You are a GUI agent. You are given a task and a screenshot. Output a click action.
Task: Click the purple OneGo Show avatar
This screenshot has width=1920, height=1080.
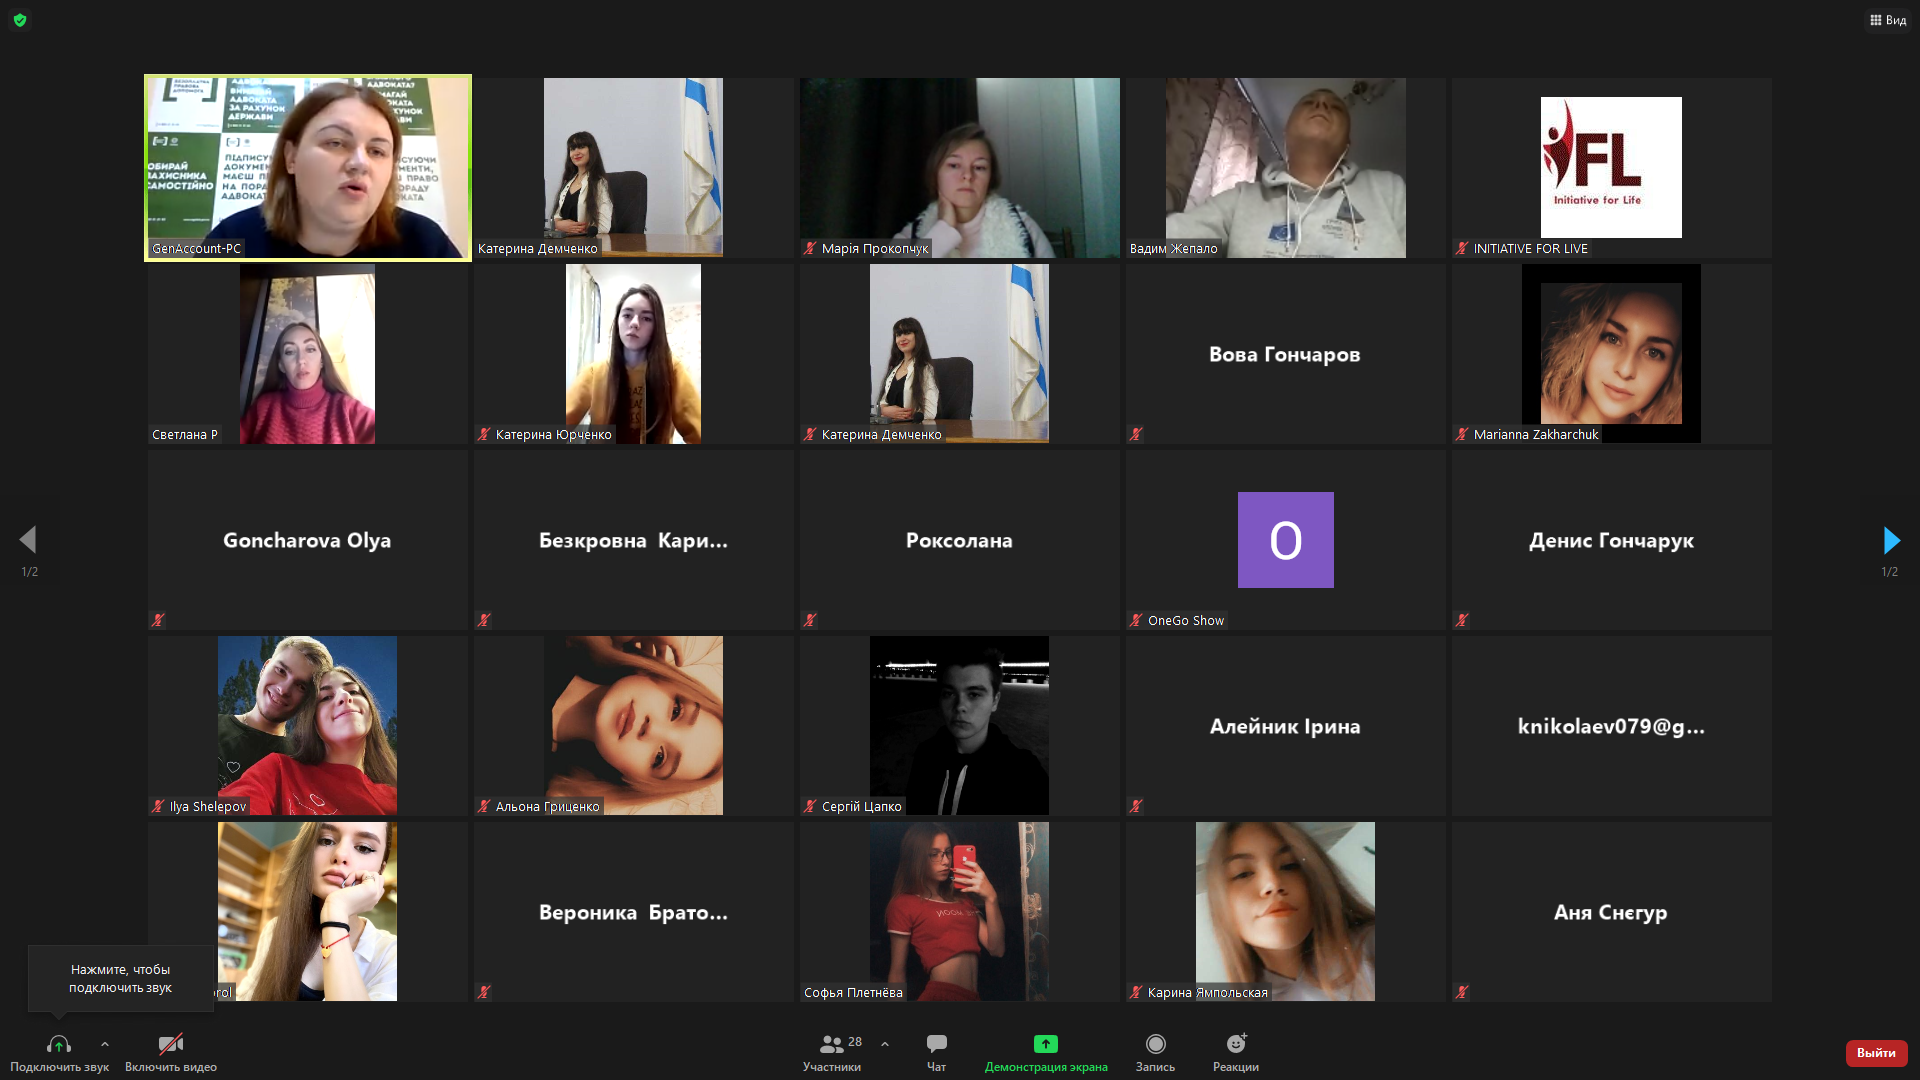pyautogui.click(x=1285, y=540)
